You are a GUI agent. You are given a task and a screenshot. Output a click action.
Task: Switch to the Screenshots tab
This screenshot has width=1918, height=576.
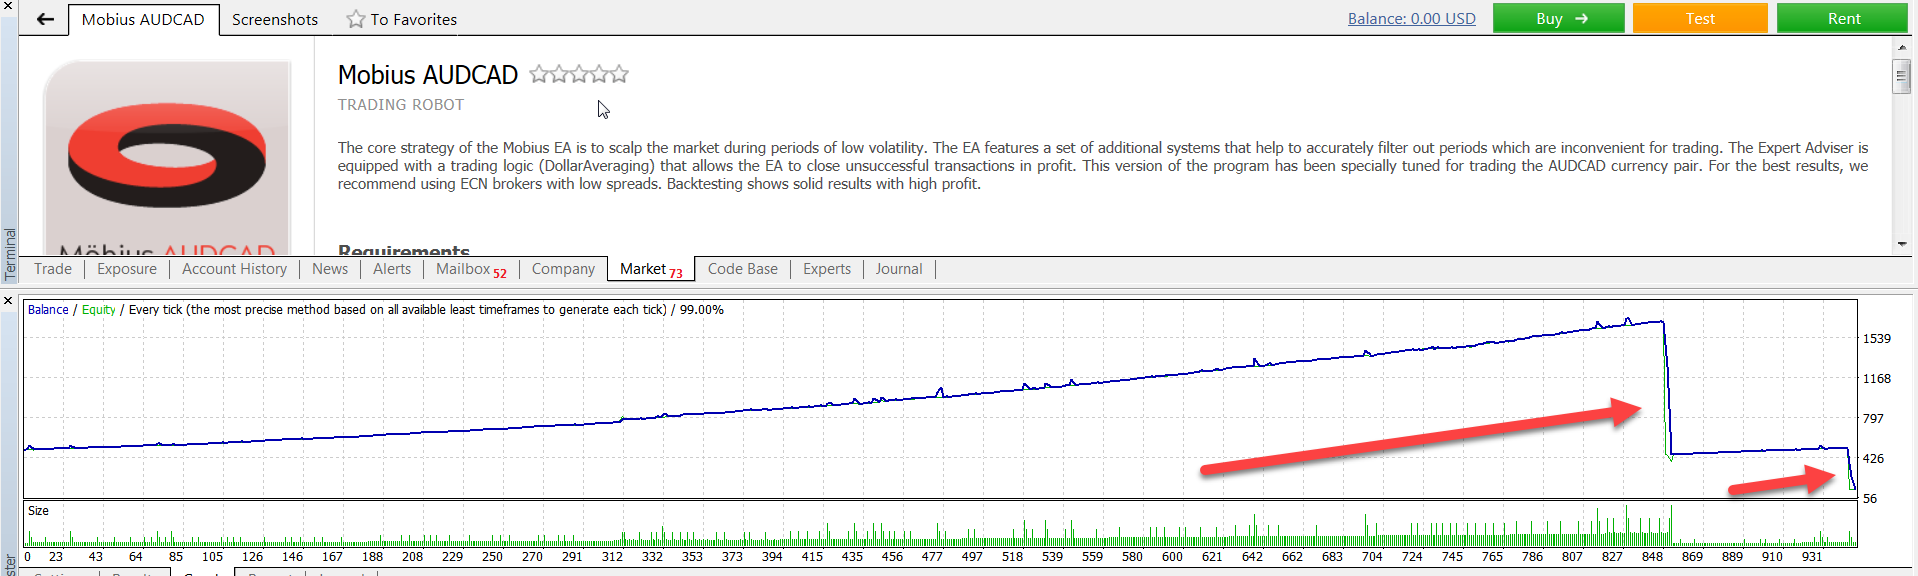(x=275, y=19)
